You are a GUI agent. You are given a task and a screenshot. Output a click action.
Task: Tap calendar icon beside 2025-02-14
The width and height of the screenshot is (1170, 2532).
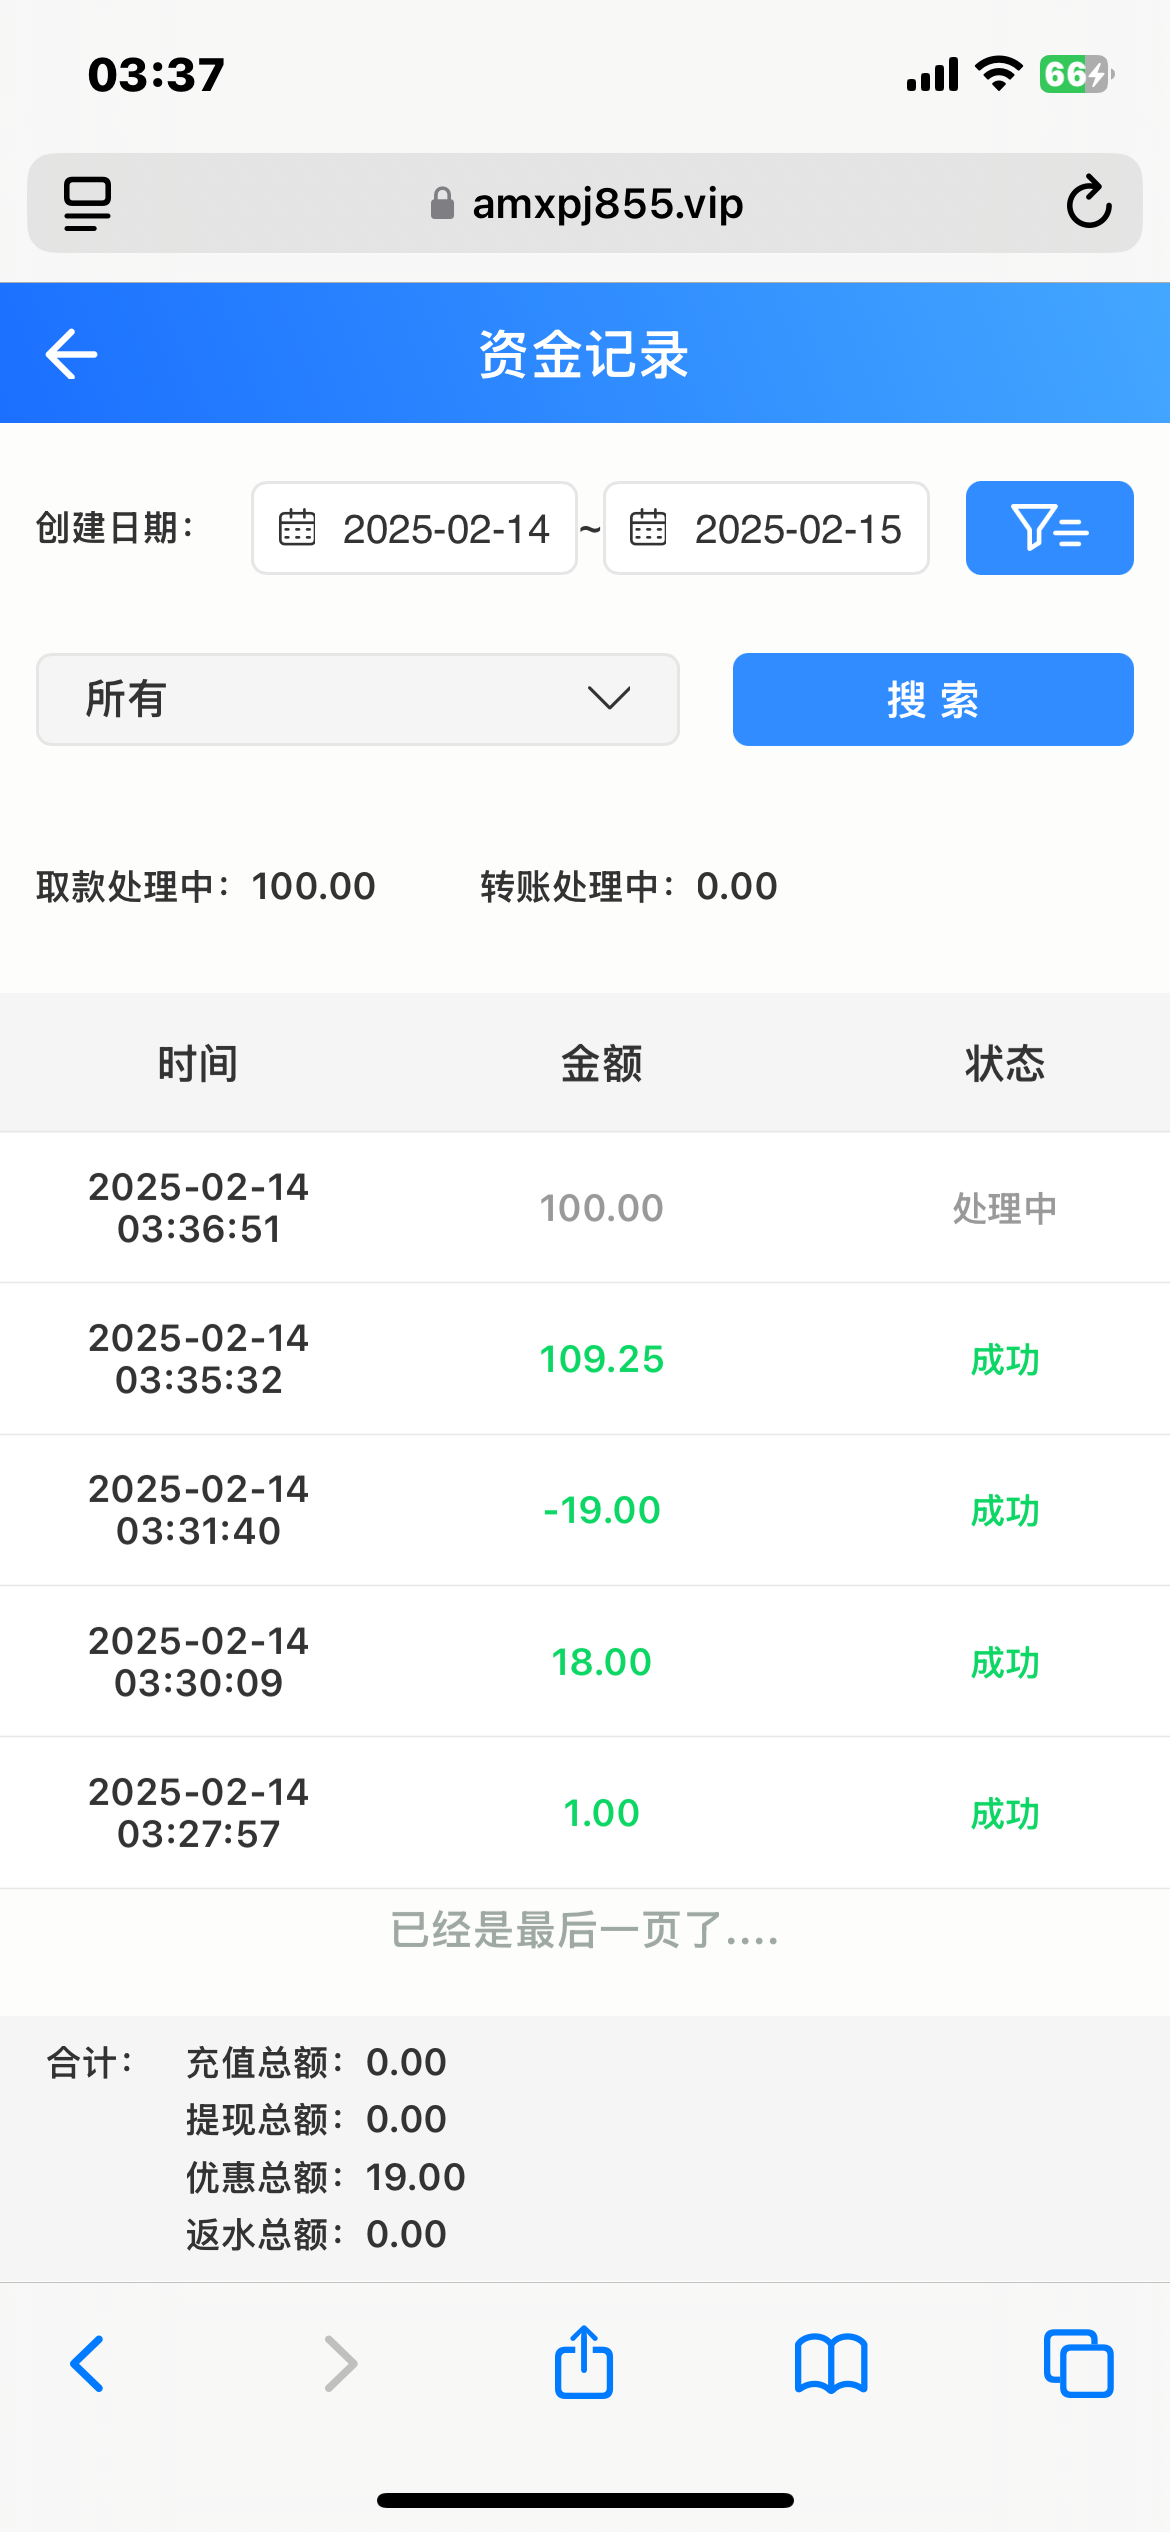pyautogui.click(x=296, y=528)
